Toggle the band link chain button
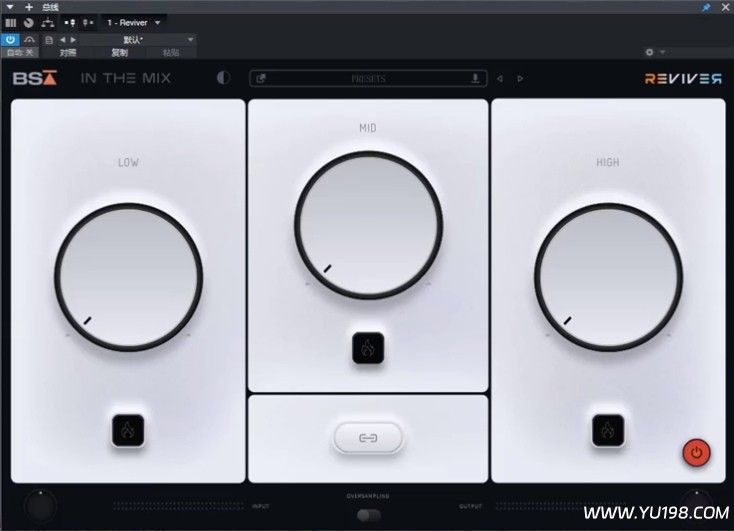734x531 pixels. [368, 438]
